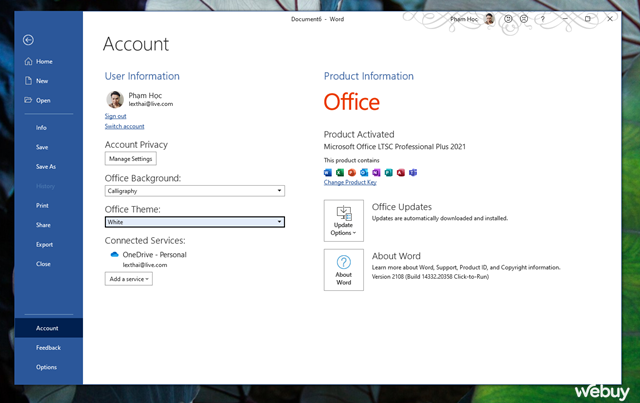This screenshot has width=640, height=403.
Task: Click the user photo under User Information
Action: 115,99
